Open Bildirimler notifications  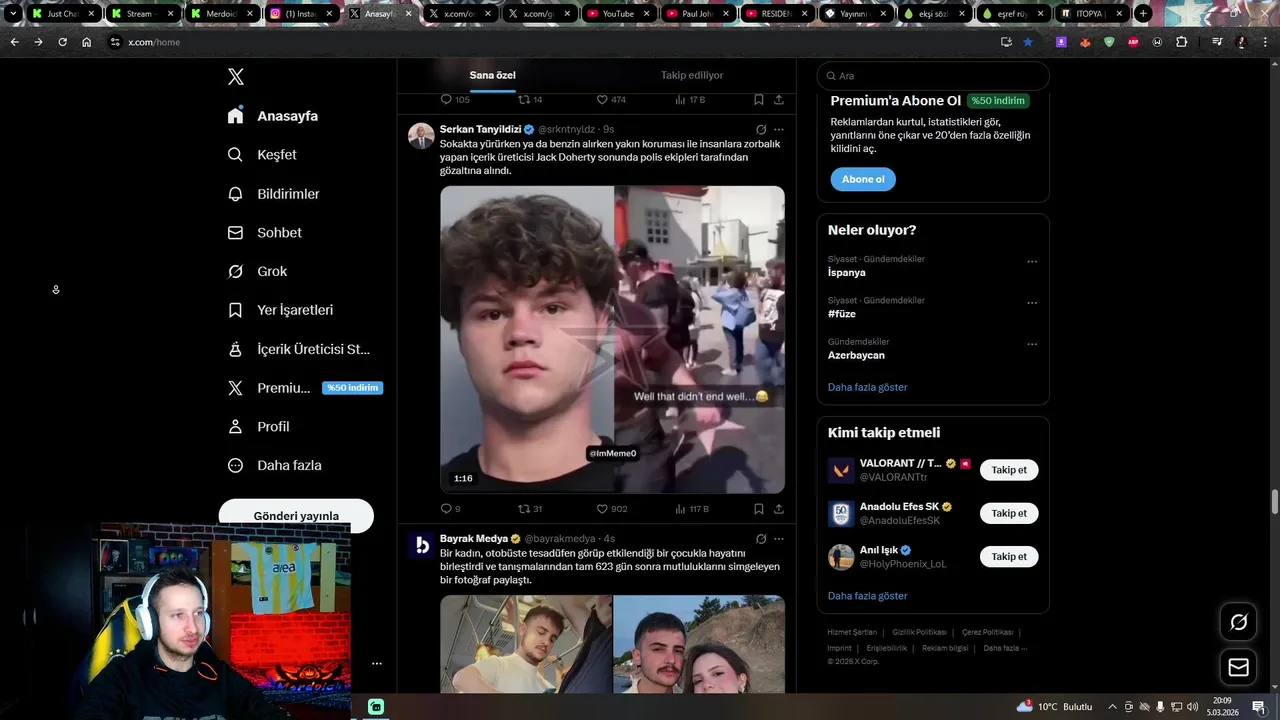pos(274,194)
